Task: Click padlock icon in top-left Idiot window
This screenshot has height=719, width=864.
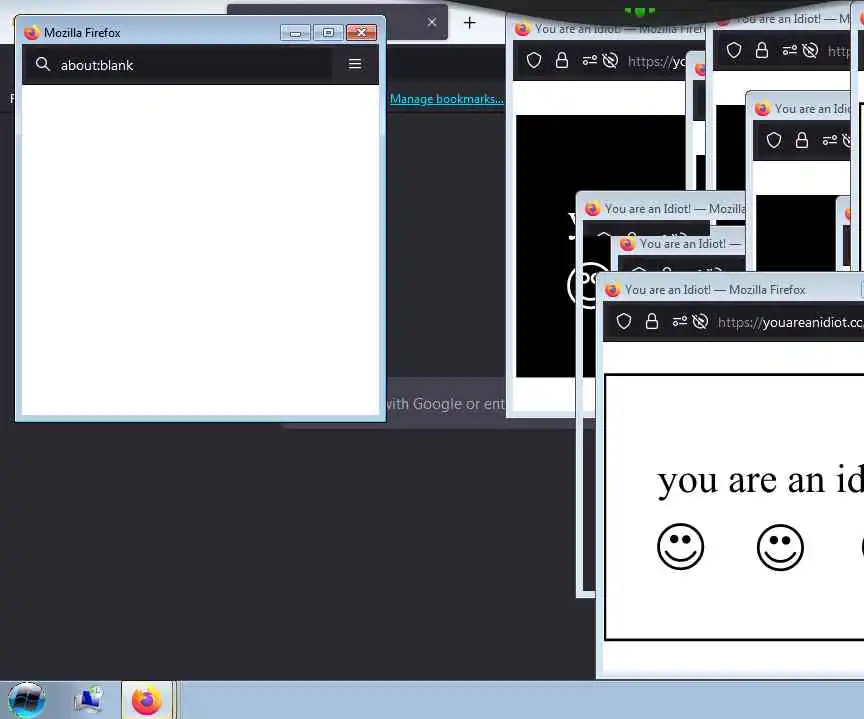Action: pos(561,60)
